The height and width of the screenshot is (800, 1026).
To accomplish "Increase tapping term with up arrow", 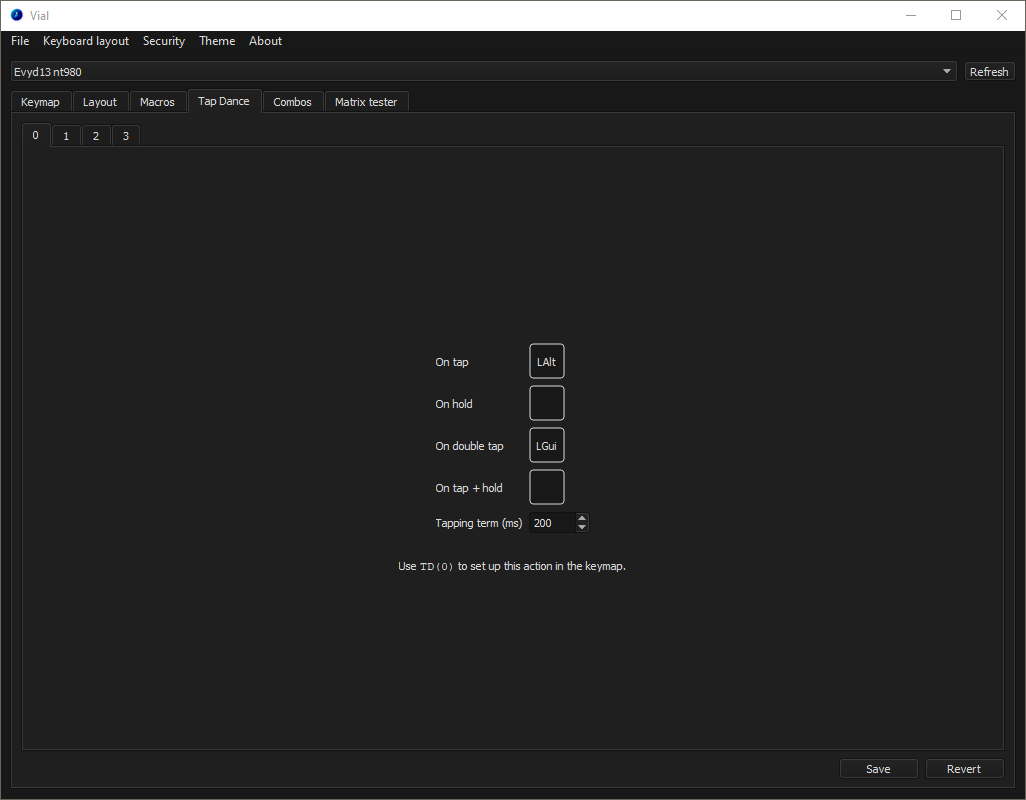I will point(582,518).
